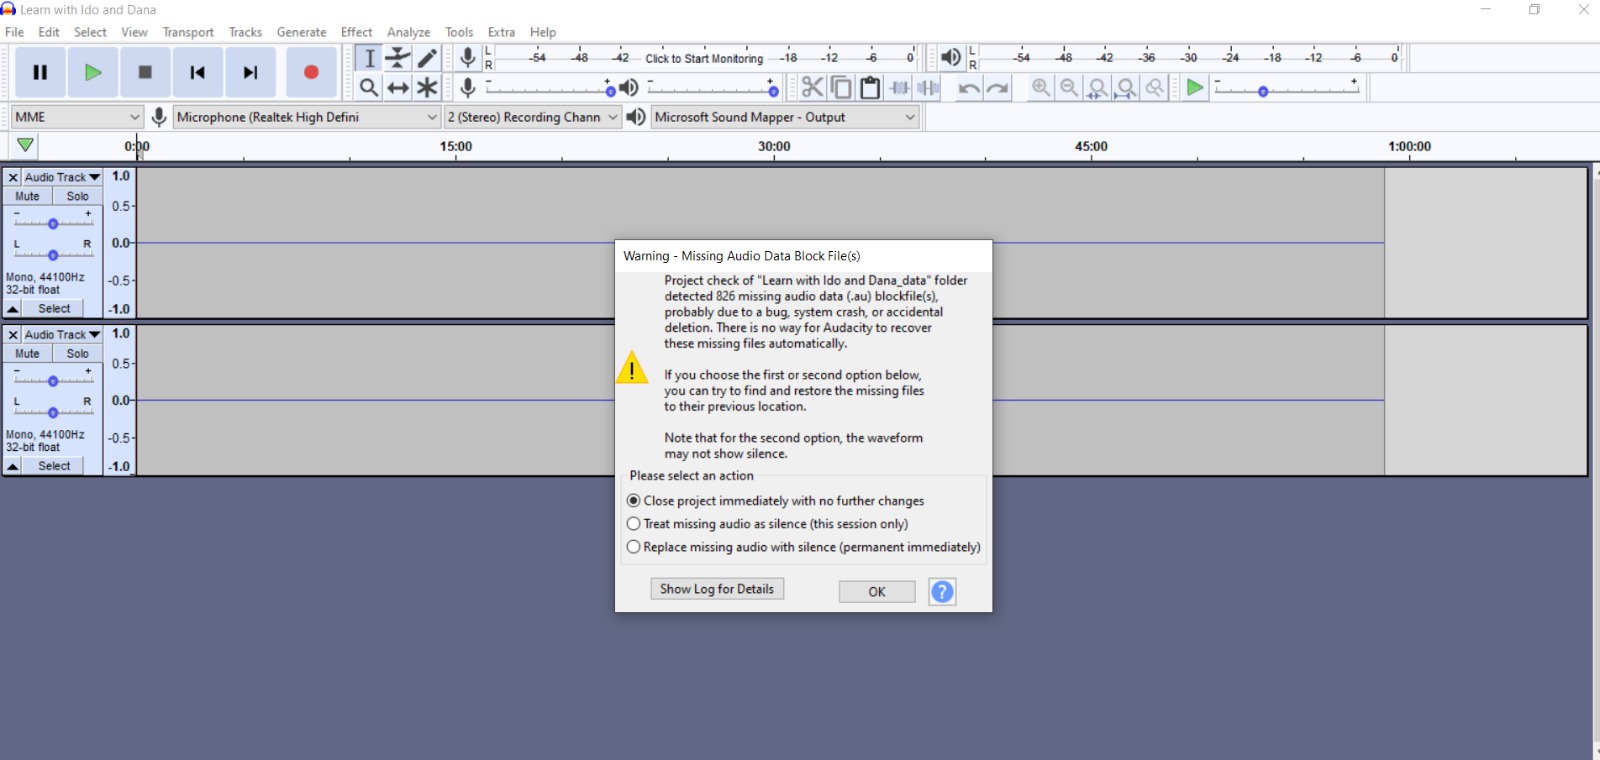
Task: Open Microsoft Sound Mapper output dropdown
Action: [x=785, y=117]
